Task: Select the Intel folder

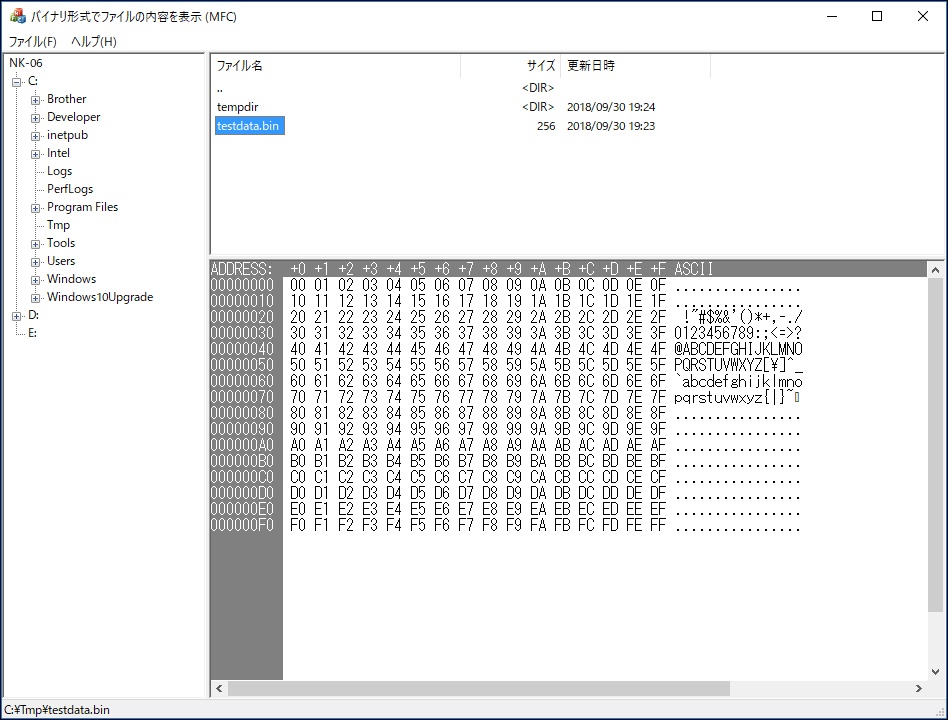Action: pyautogui.click(x=58, y=153)
